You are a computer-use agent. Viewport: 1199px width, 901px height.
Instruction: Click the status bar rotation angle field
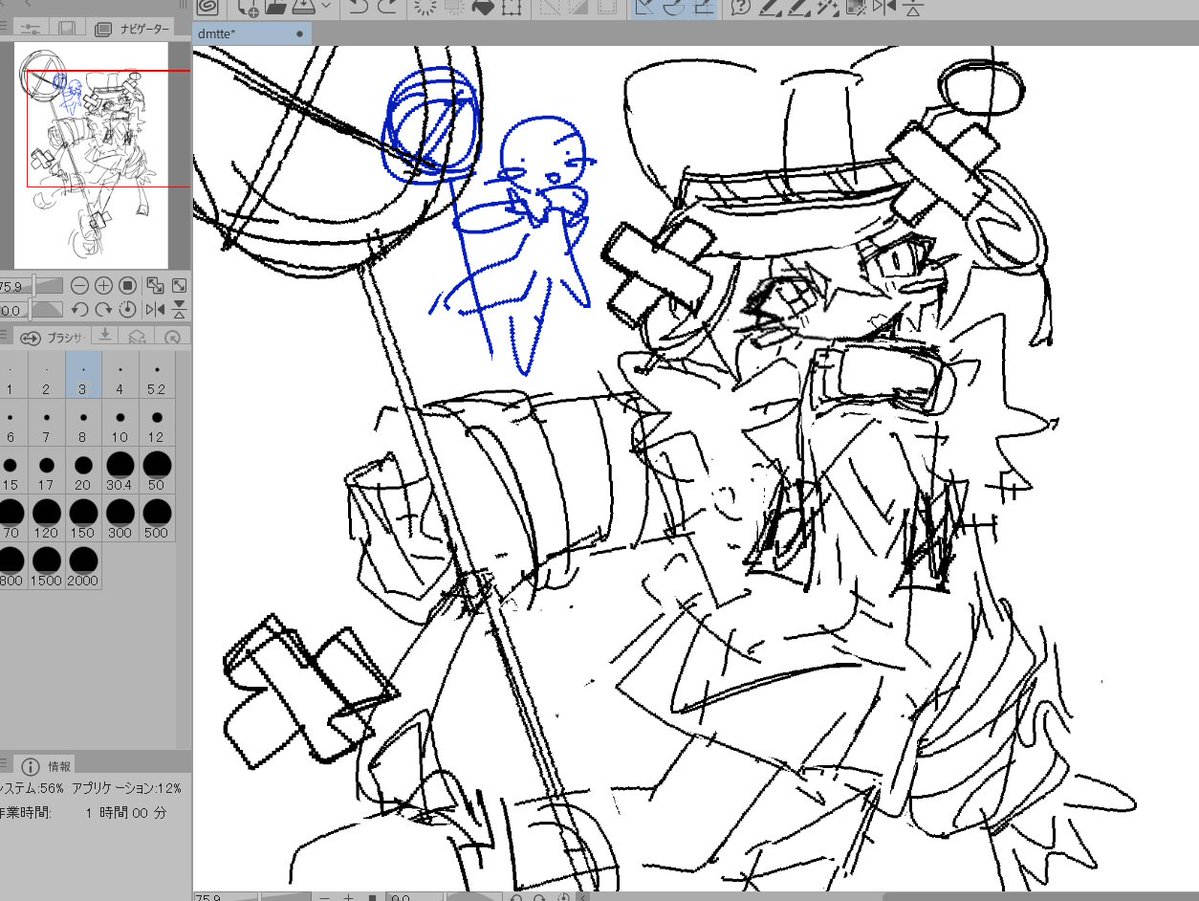[x=413, y=896]
